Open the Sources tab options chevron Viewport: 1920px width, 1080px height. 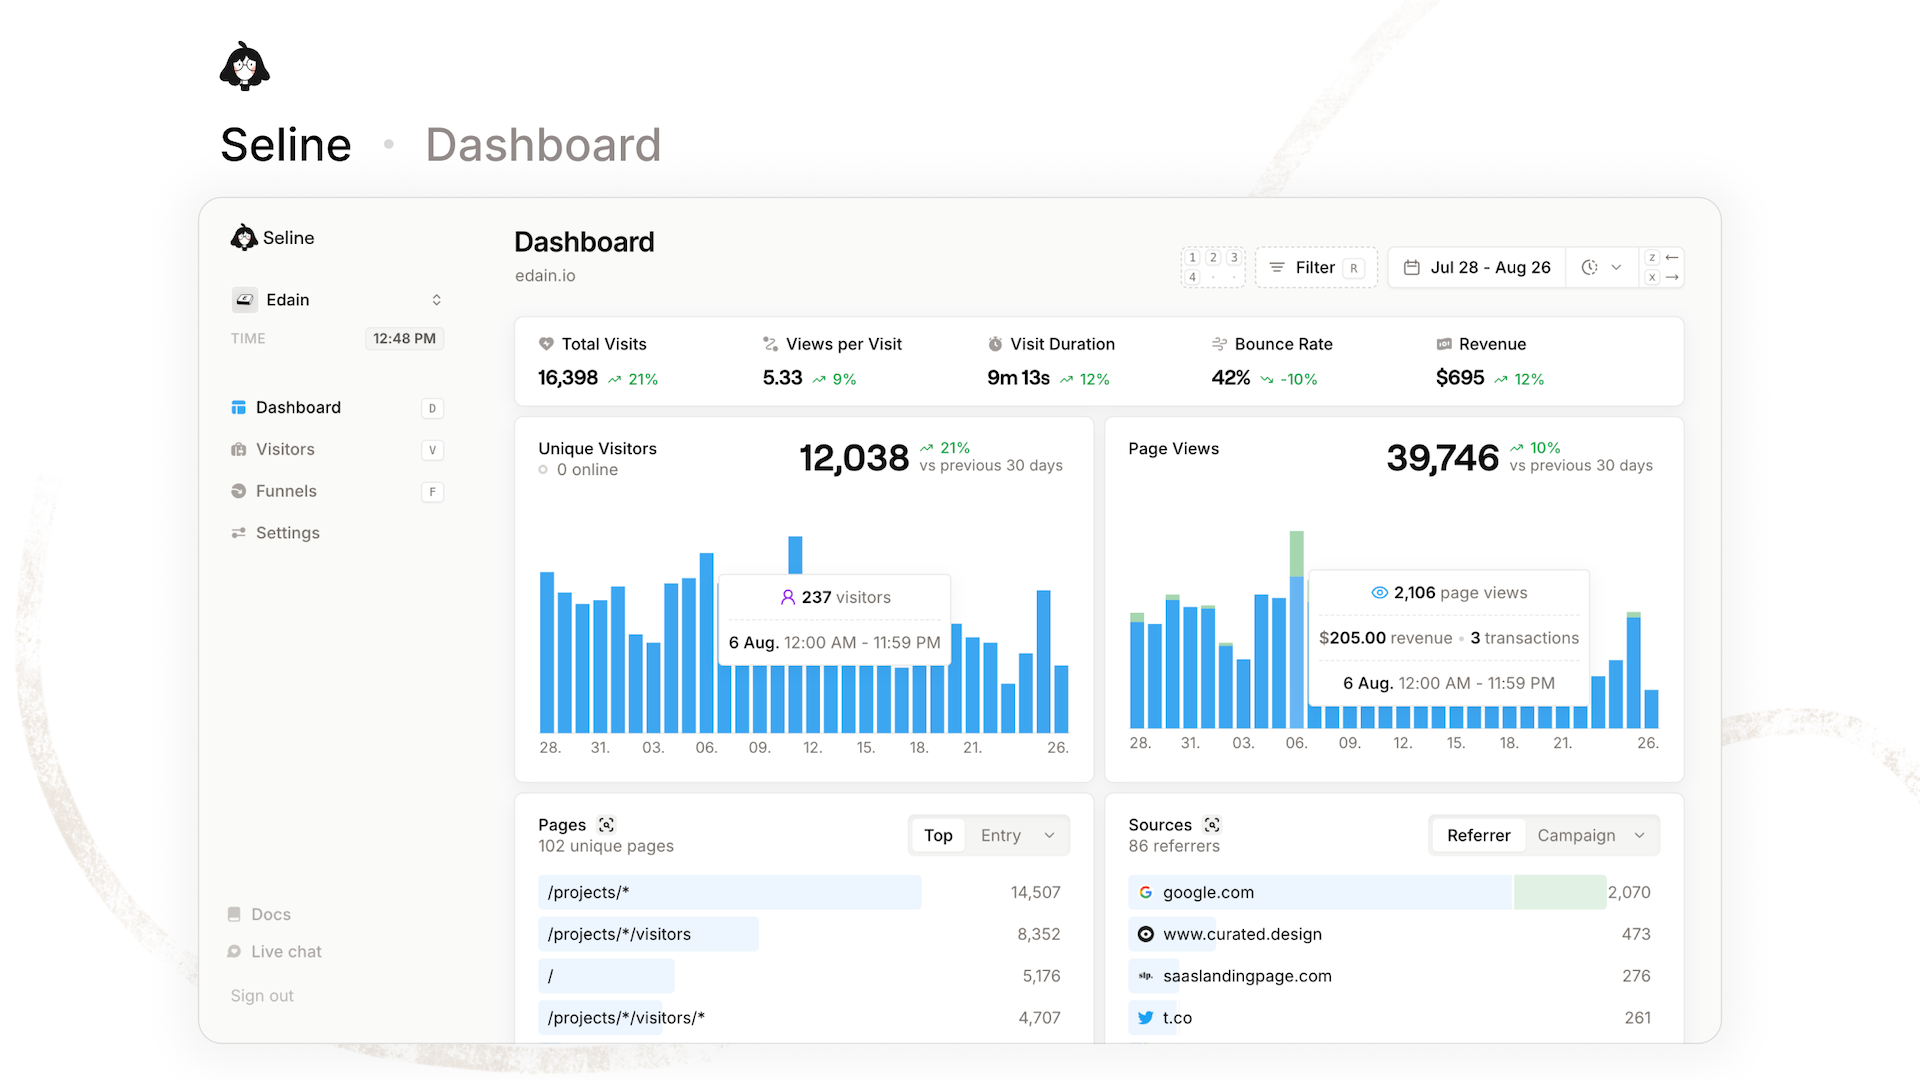click(x=1640, y=836)
